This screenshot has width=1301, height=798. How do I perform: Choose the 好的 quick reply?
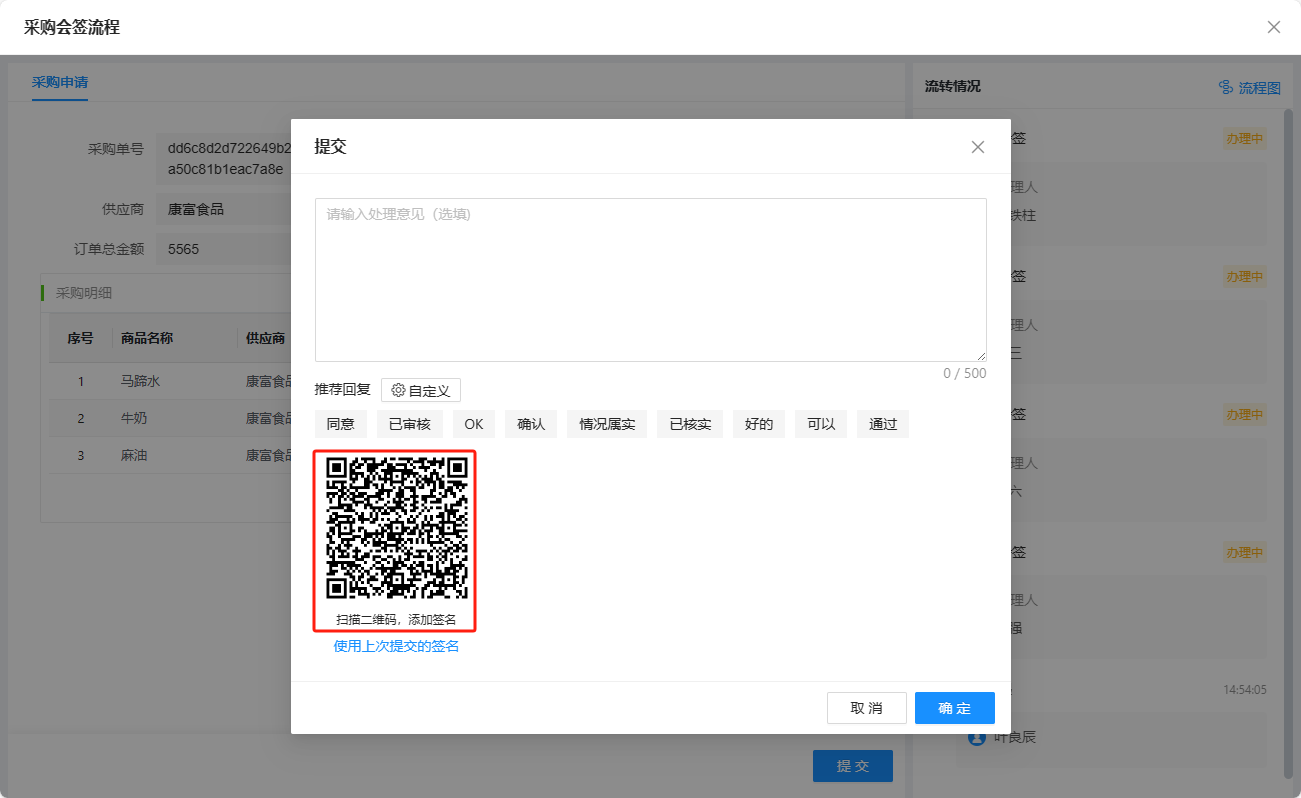[759, 424]
